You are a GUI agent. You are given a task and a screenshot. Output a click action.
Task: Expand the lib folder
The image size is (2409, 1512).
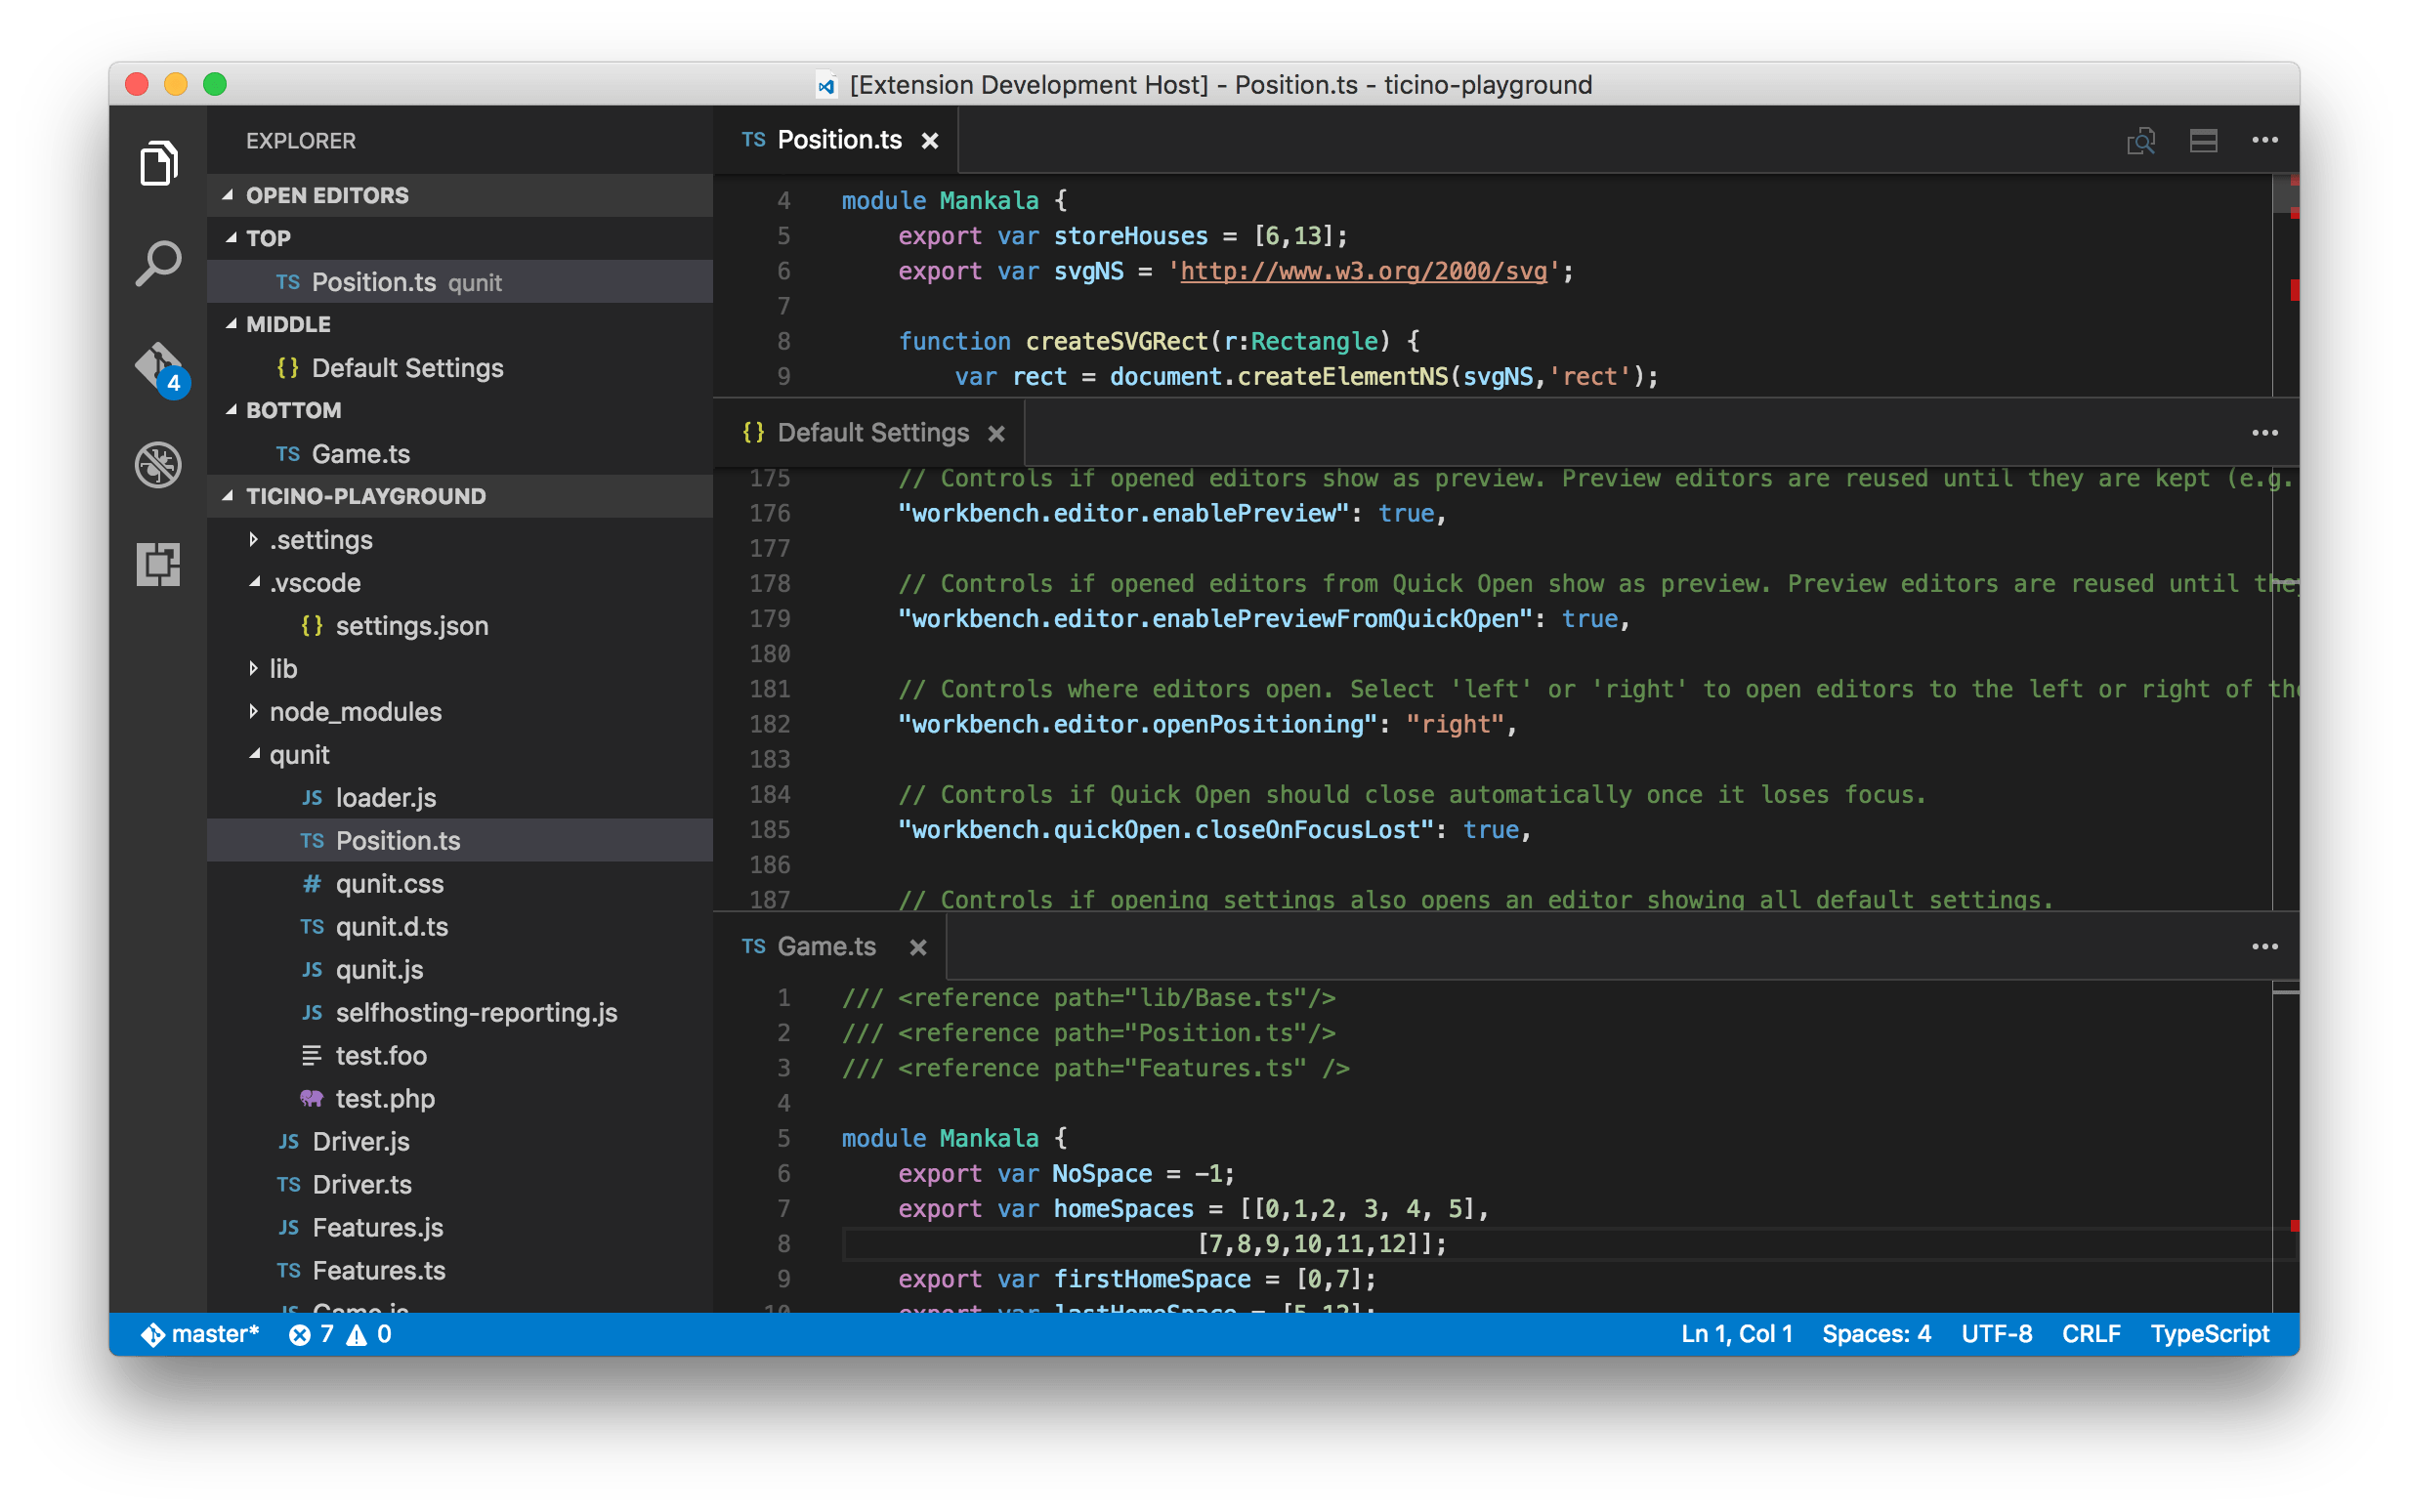point(254,668)
